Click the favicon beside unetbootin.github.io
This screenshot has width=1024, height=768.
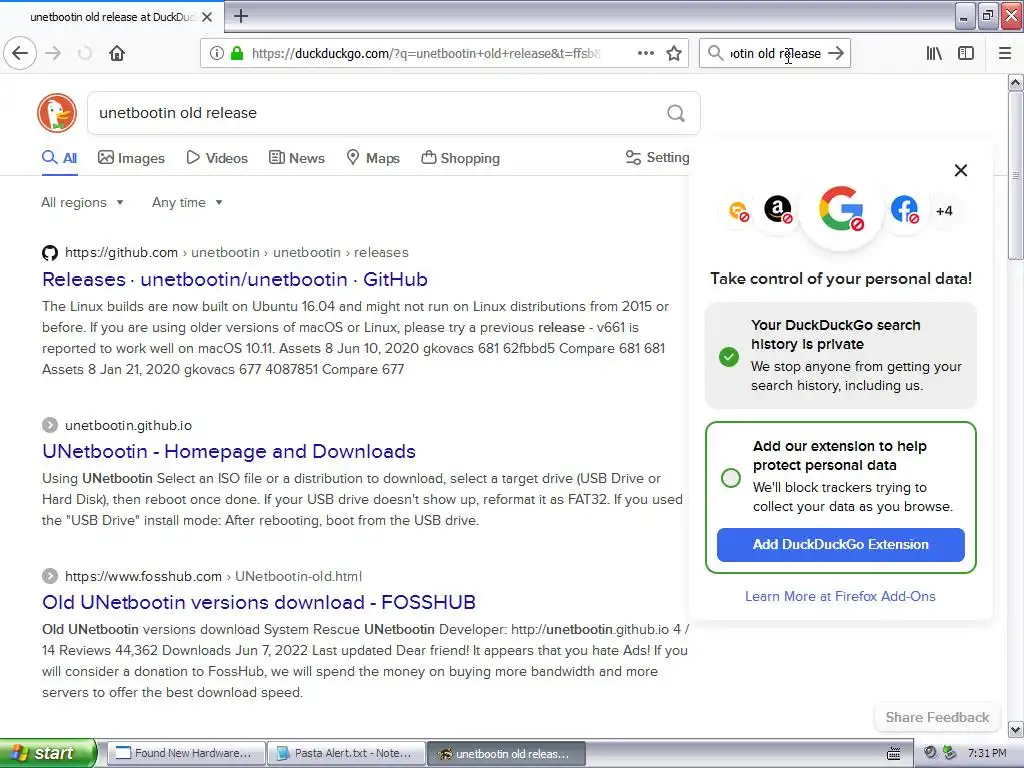click(50, 425)
